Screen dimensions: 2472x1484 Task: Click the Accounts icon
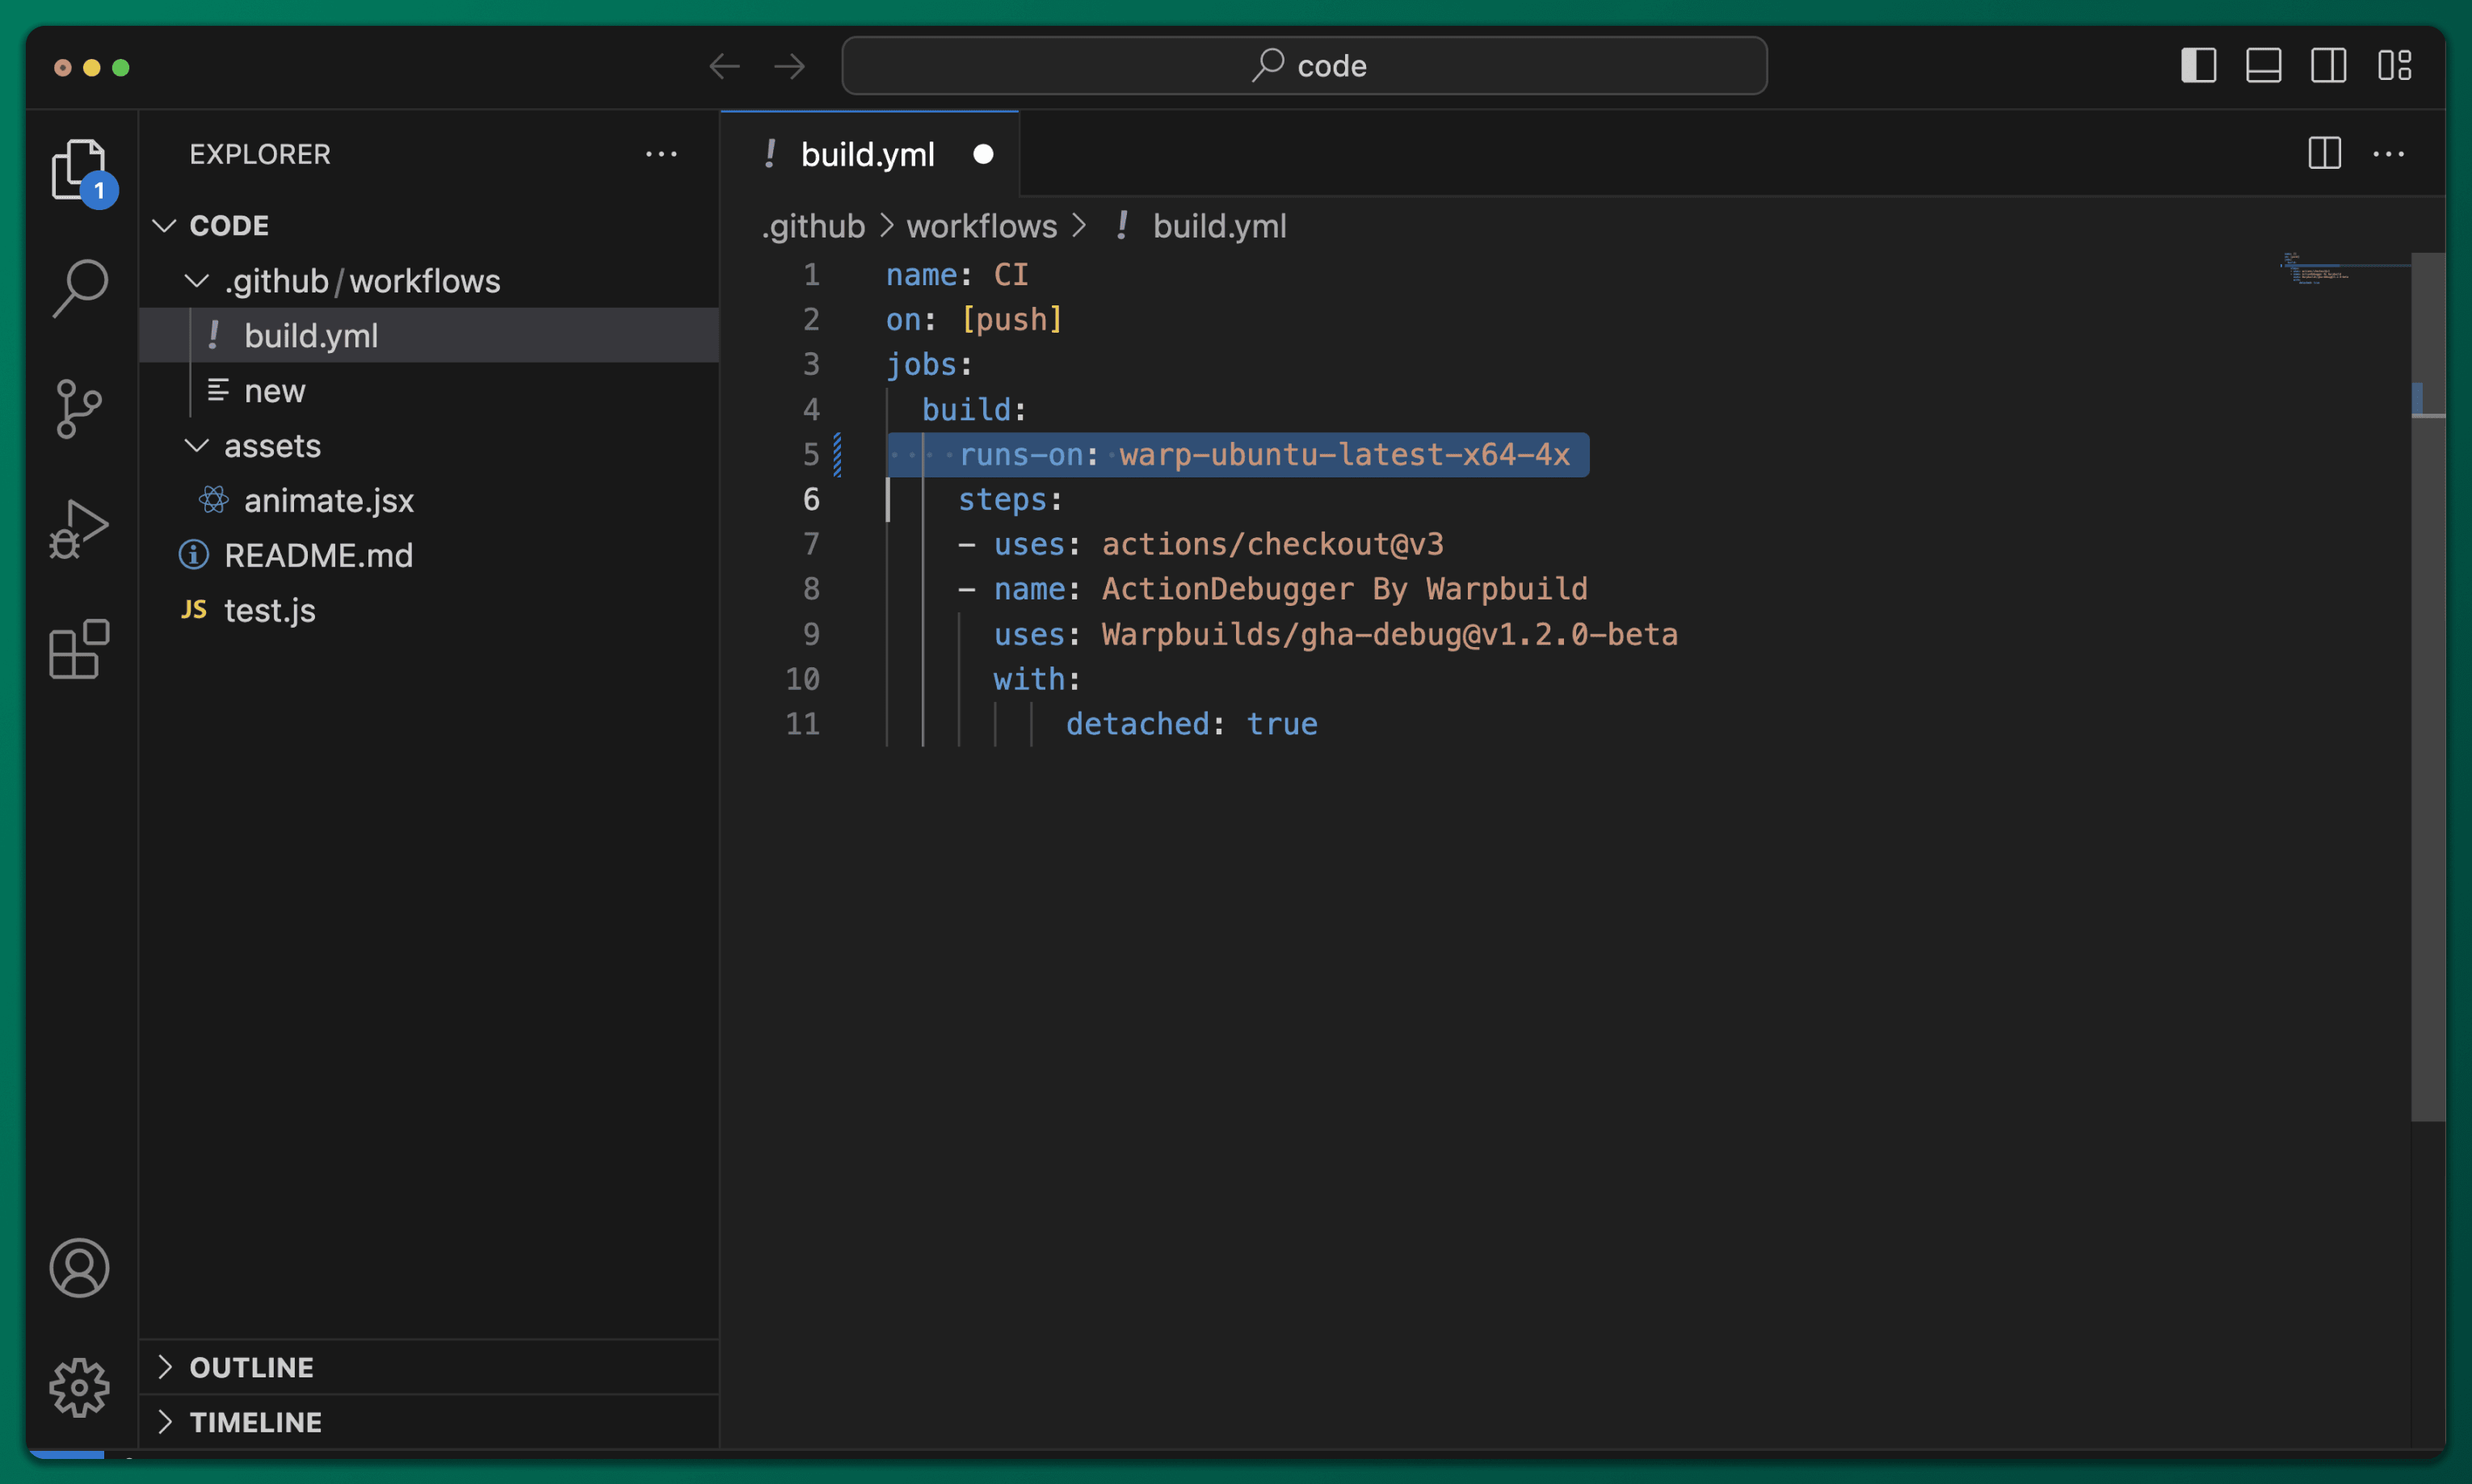click(x=79, y=1267)
